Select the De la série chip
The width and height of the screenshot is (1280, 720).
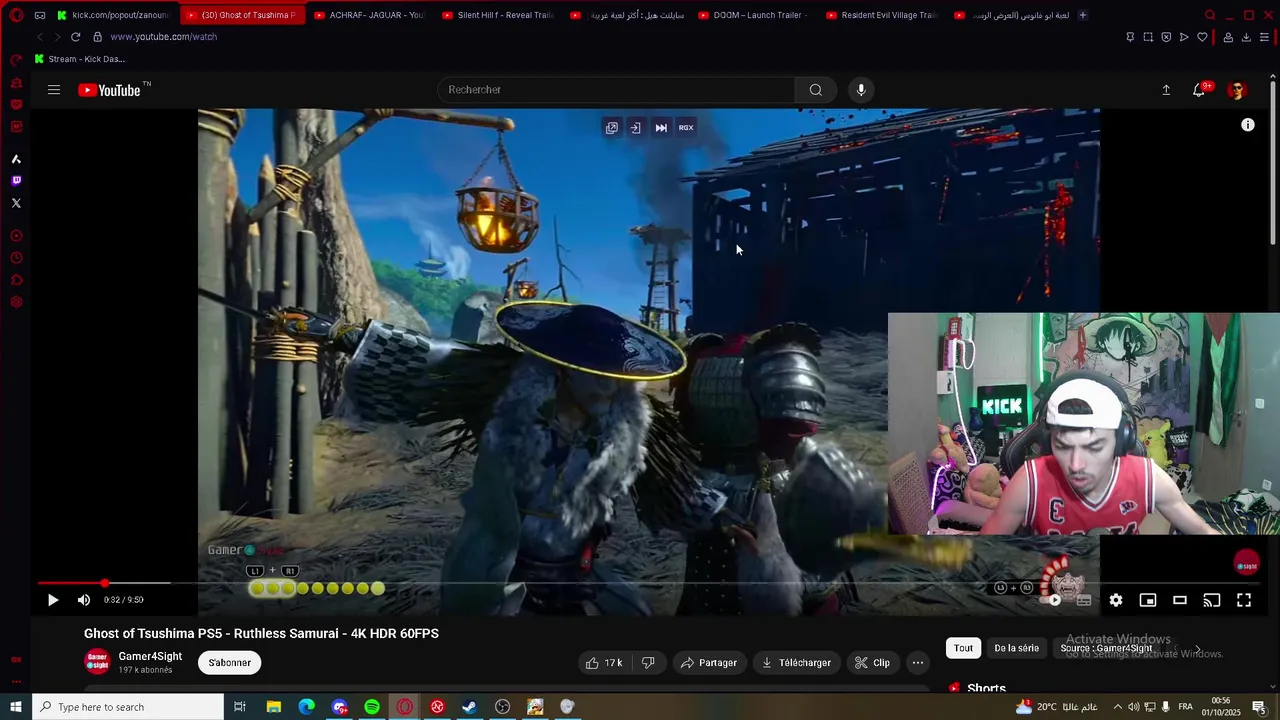(x=1016, y=648)
